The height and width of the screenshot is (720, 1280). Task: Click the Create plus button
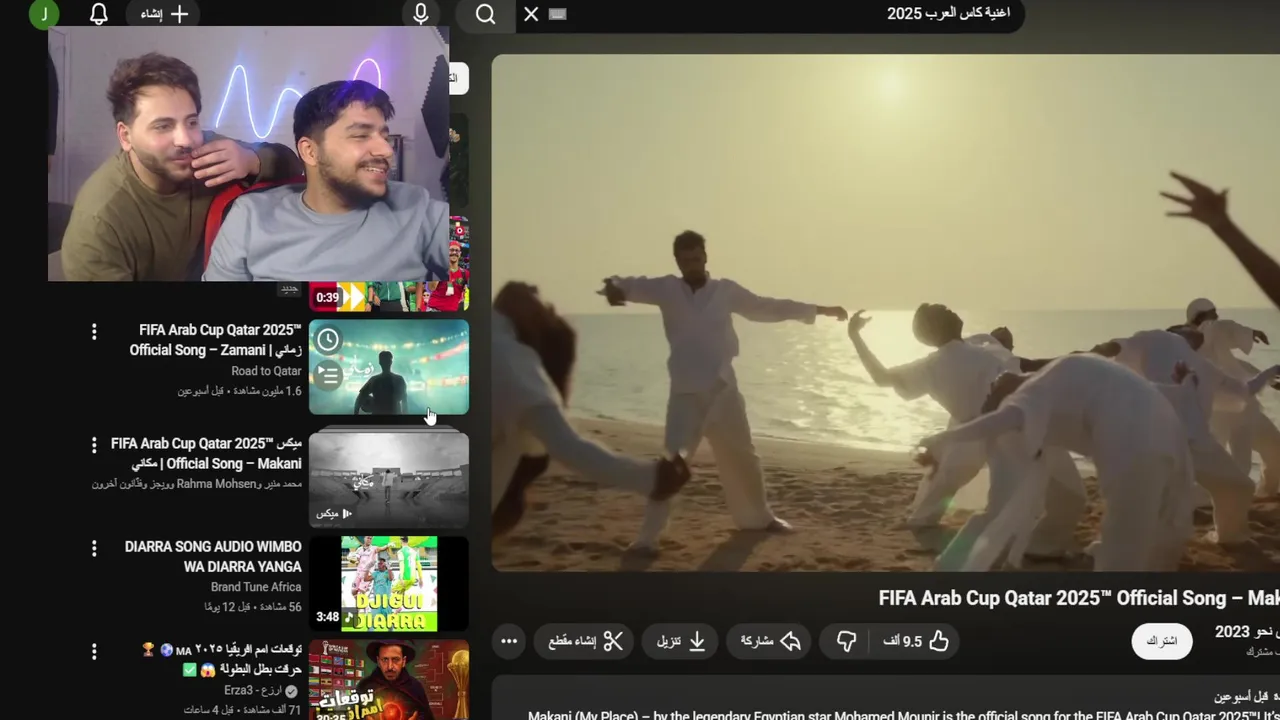pyautogui.click(x=165, y=14)
